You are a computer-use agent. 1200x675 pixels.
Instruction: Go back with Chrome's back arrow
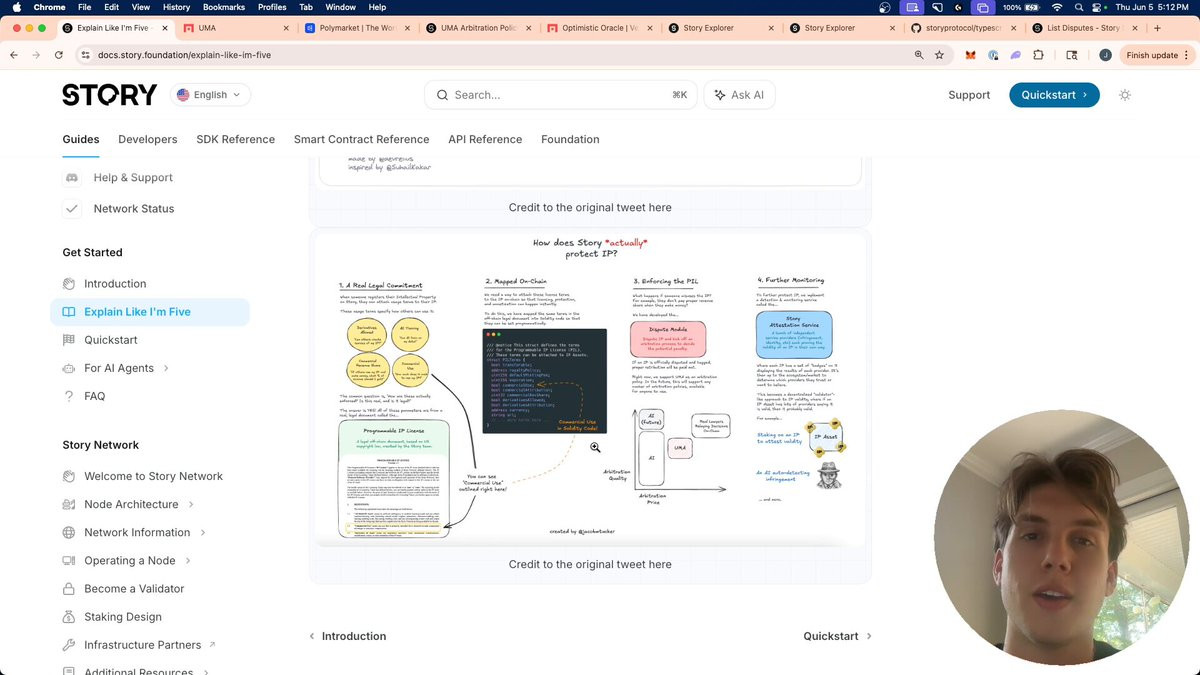[x=14, y=55]
